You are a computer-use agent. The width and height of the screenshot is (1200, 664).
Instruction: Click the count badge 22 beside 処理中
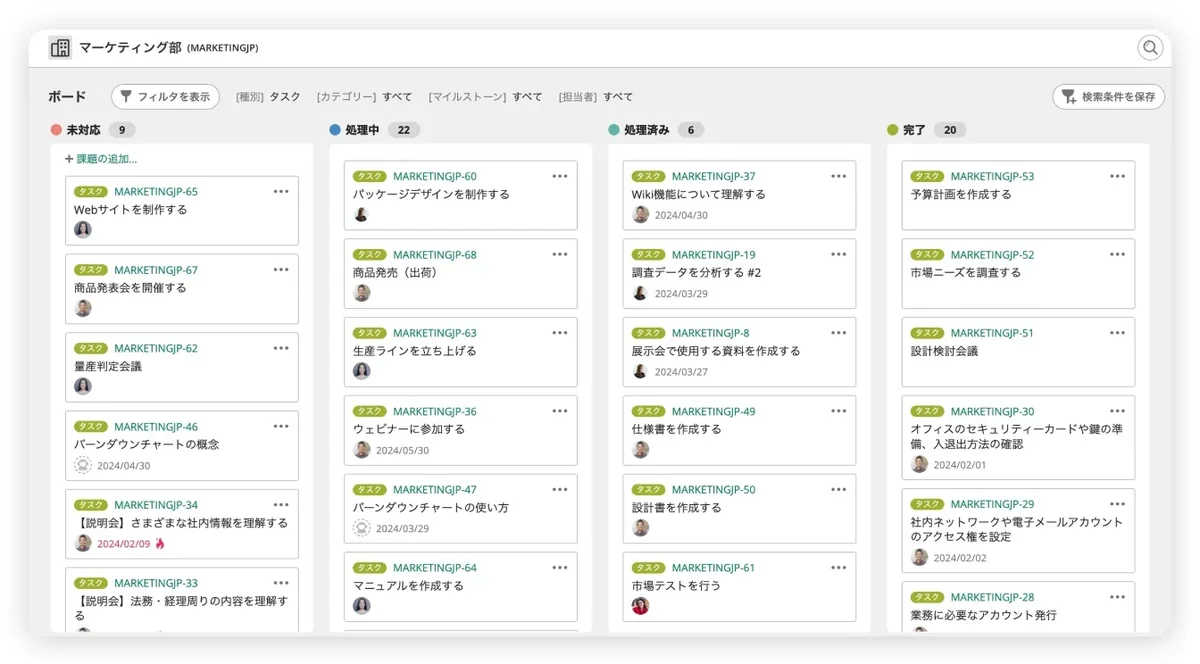pyautogui.click(x=404, y=130)
